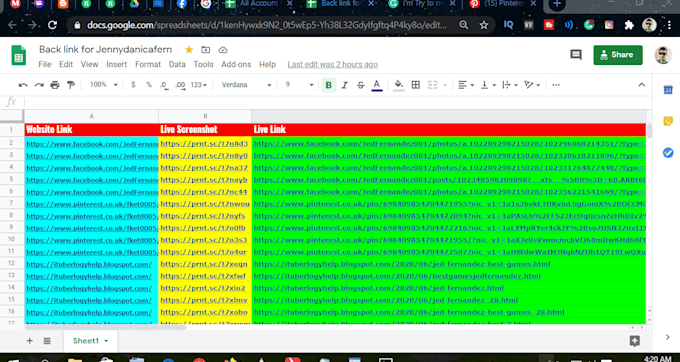Screen dimensions: 680x362
Task: Open the Help menu
Action: coord(268,64)
